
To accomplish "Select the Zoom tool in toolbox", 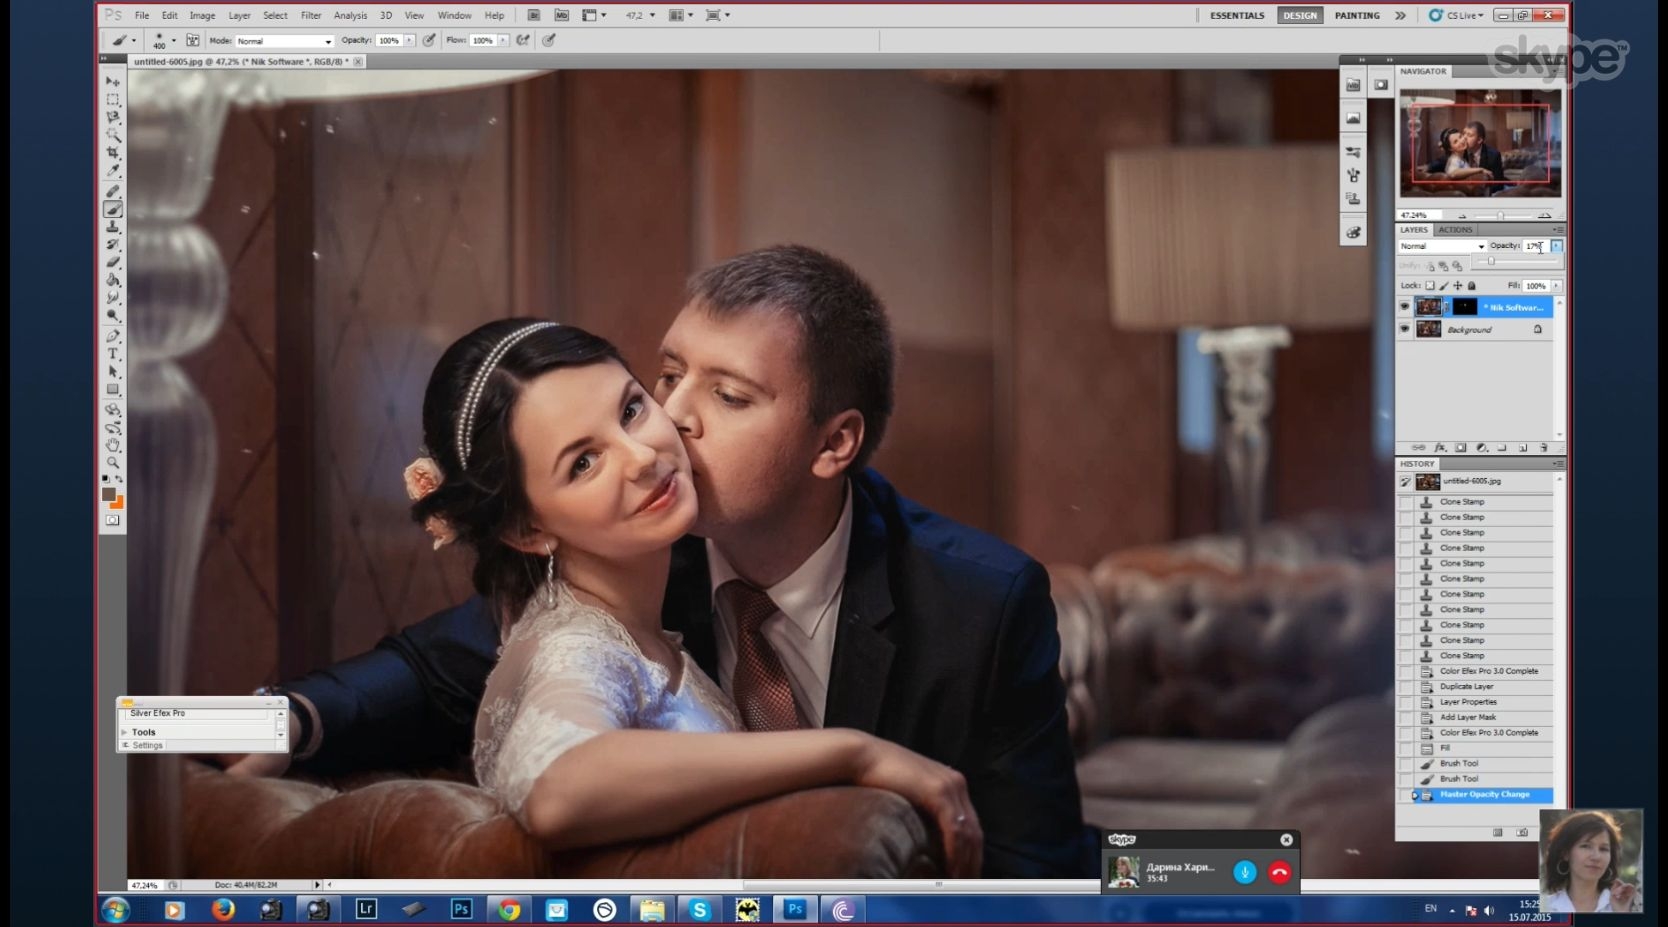I will click(x=113, y=463).
